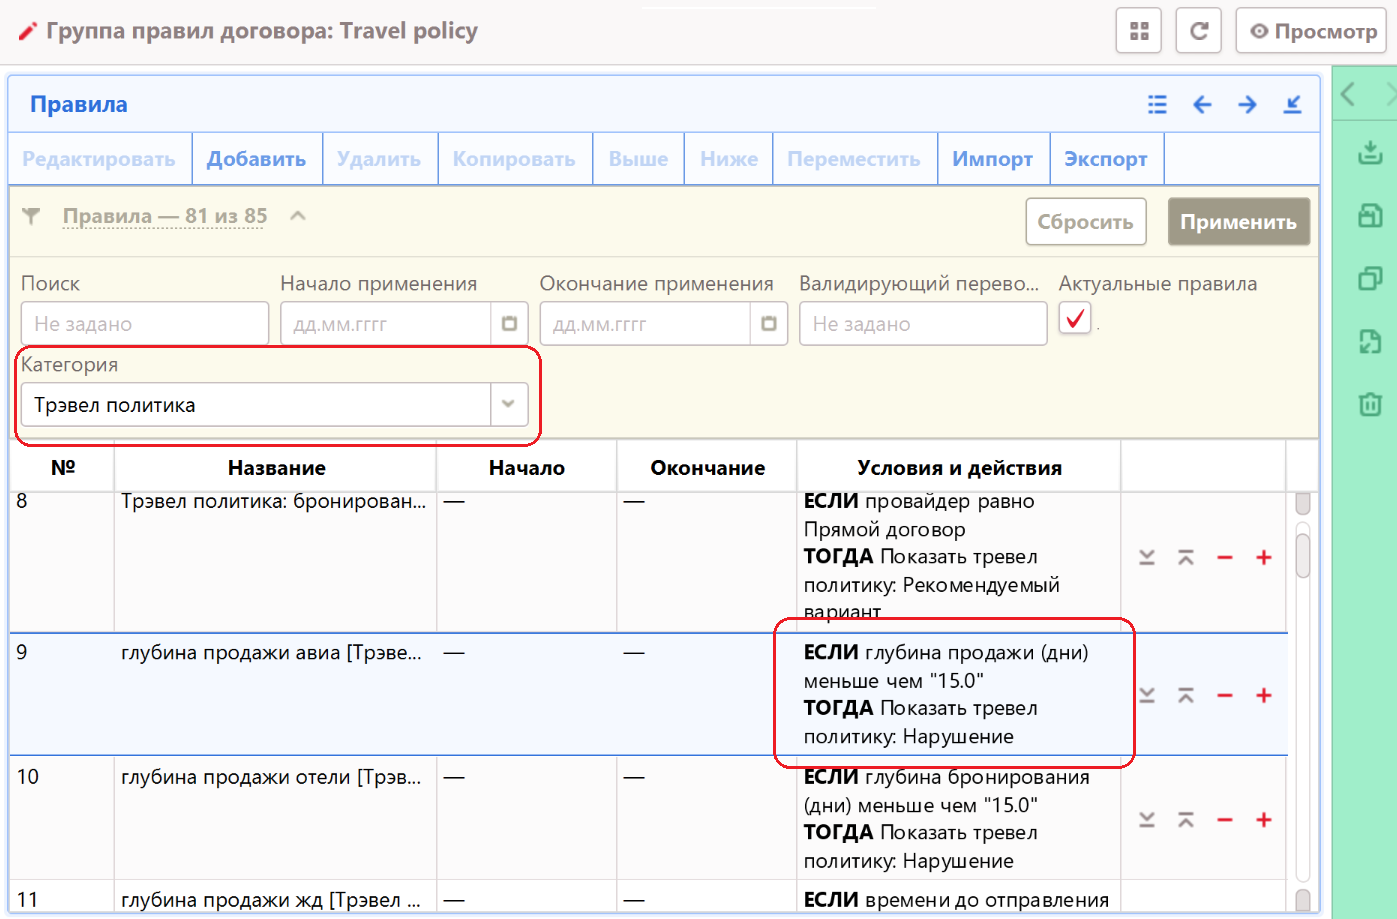Click the rules table vertical scrollbar handle

pyautogui.click(x=1302, y=555)
